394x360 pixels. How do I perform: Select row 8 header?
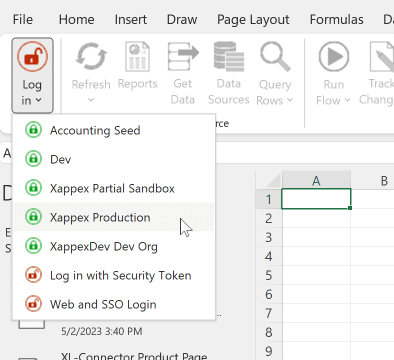pos(269,332)
